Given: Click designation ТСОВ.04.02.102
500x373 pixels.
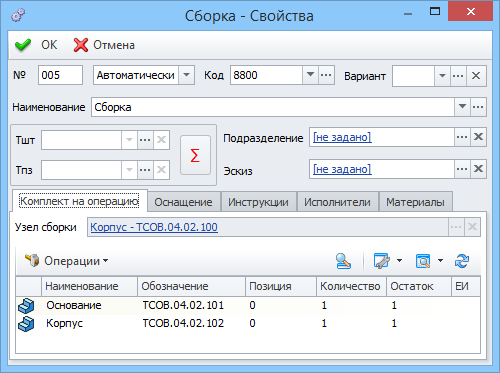Looking at the screenshot, I should [x=183, y=323].
